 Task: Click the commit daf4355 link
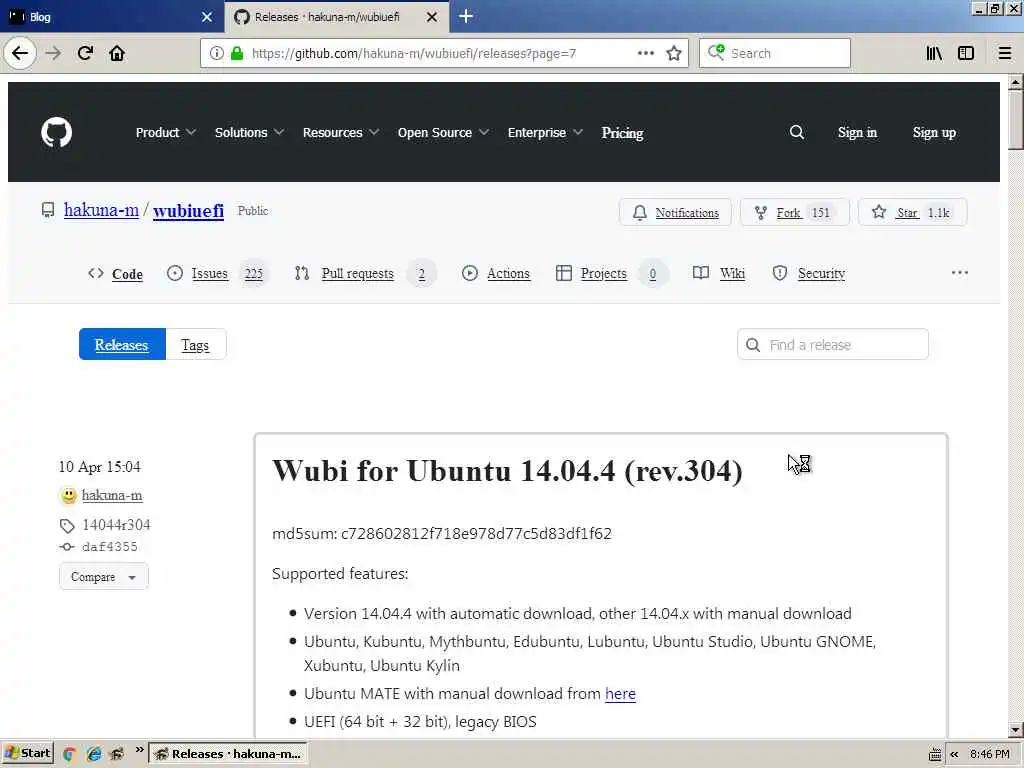coord(110,547)
